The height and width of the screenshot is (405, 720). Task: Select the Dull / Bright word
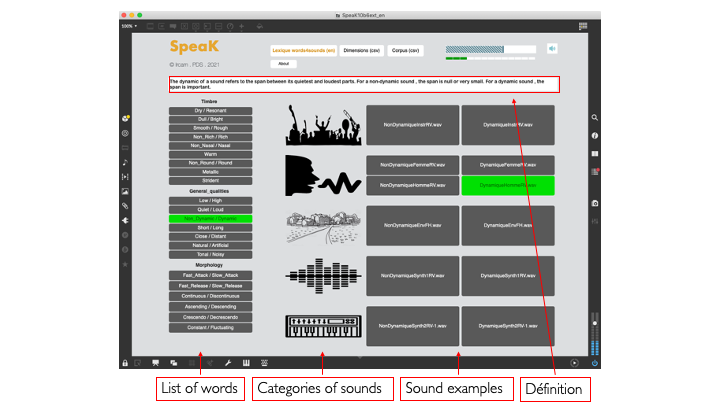pyautogui.click(x=210, y=119)
